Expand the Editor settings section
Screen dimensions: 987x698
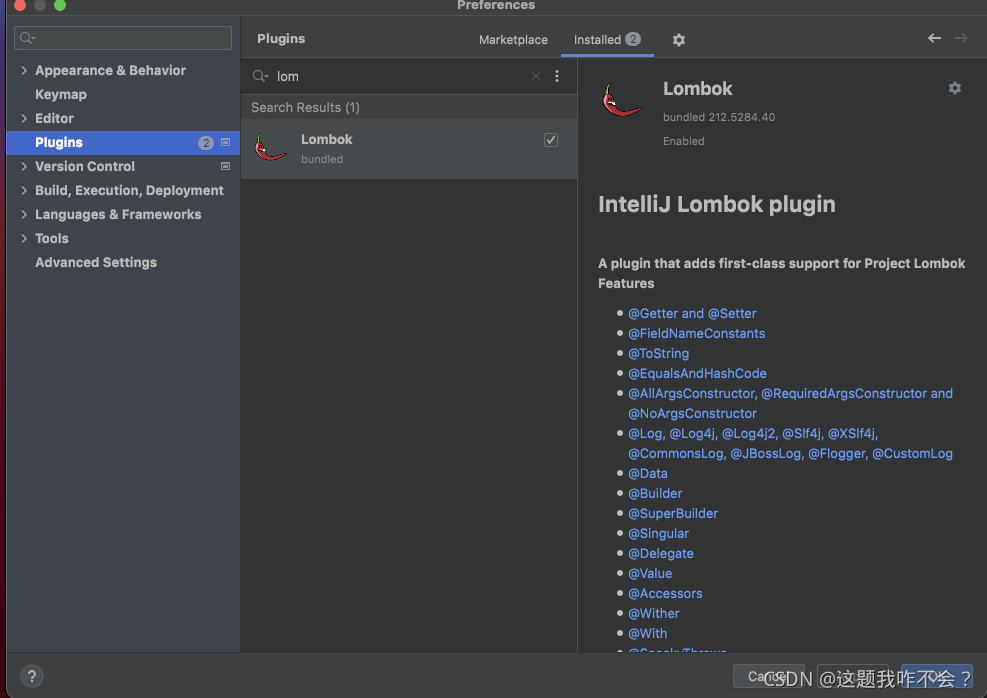tap(24, 118)
